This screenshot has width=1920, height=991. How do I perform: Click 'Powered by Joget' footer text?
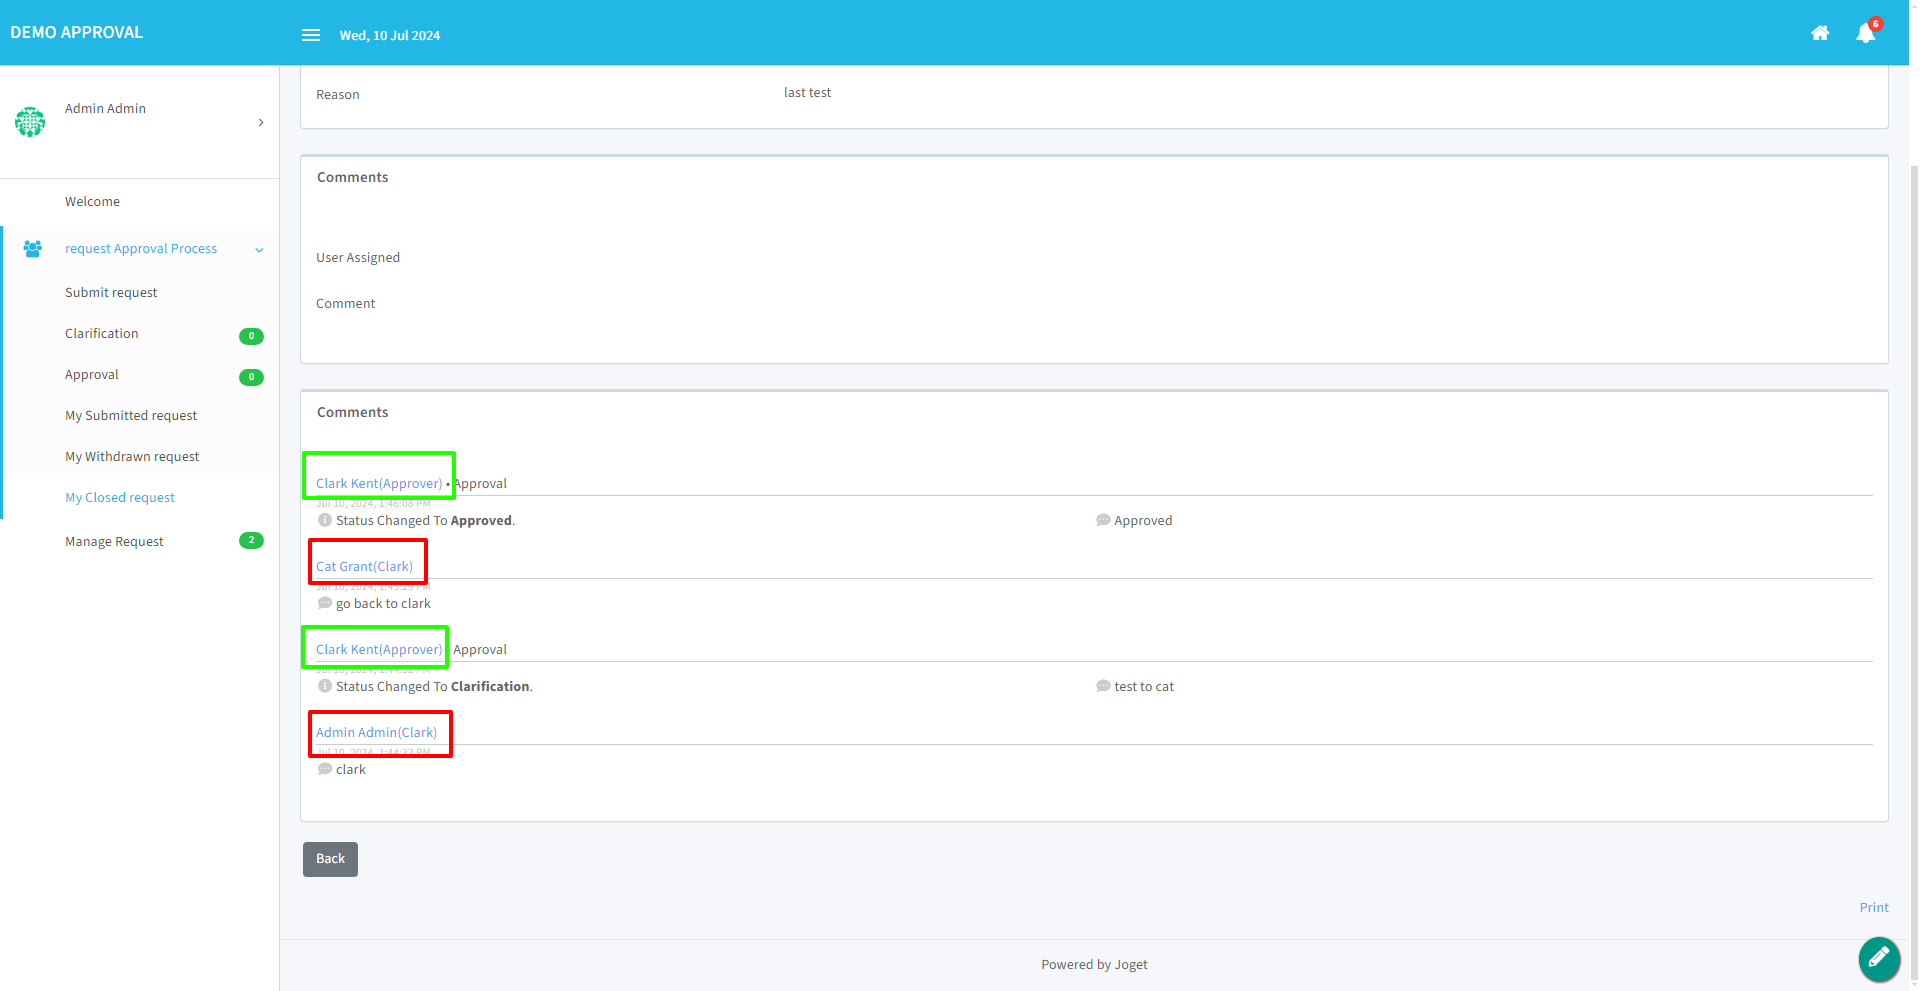(x=1094, y=965)
